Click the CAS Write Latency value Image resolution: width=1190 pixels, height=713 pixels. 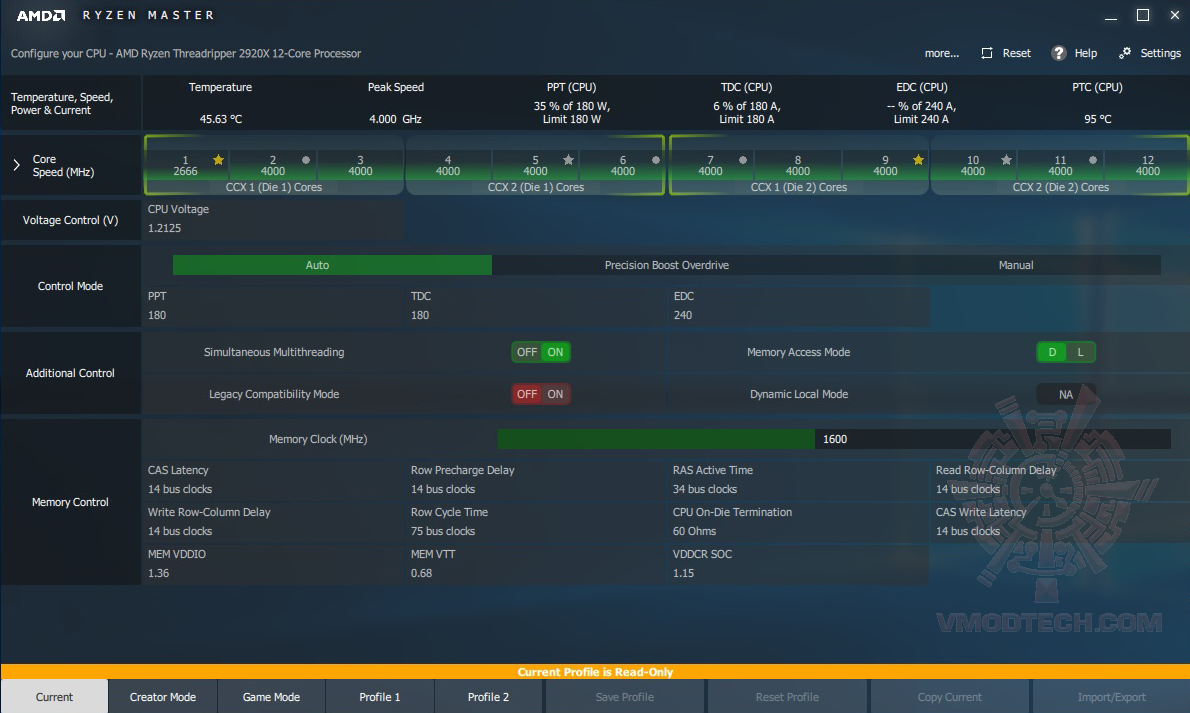[x=968, y=531]
